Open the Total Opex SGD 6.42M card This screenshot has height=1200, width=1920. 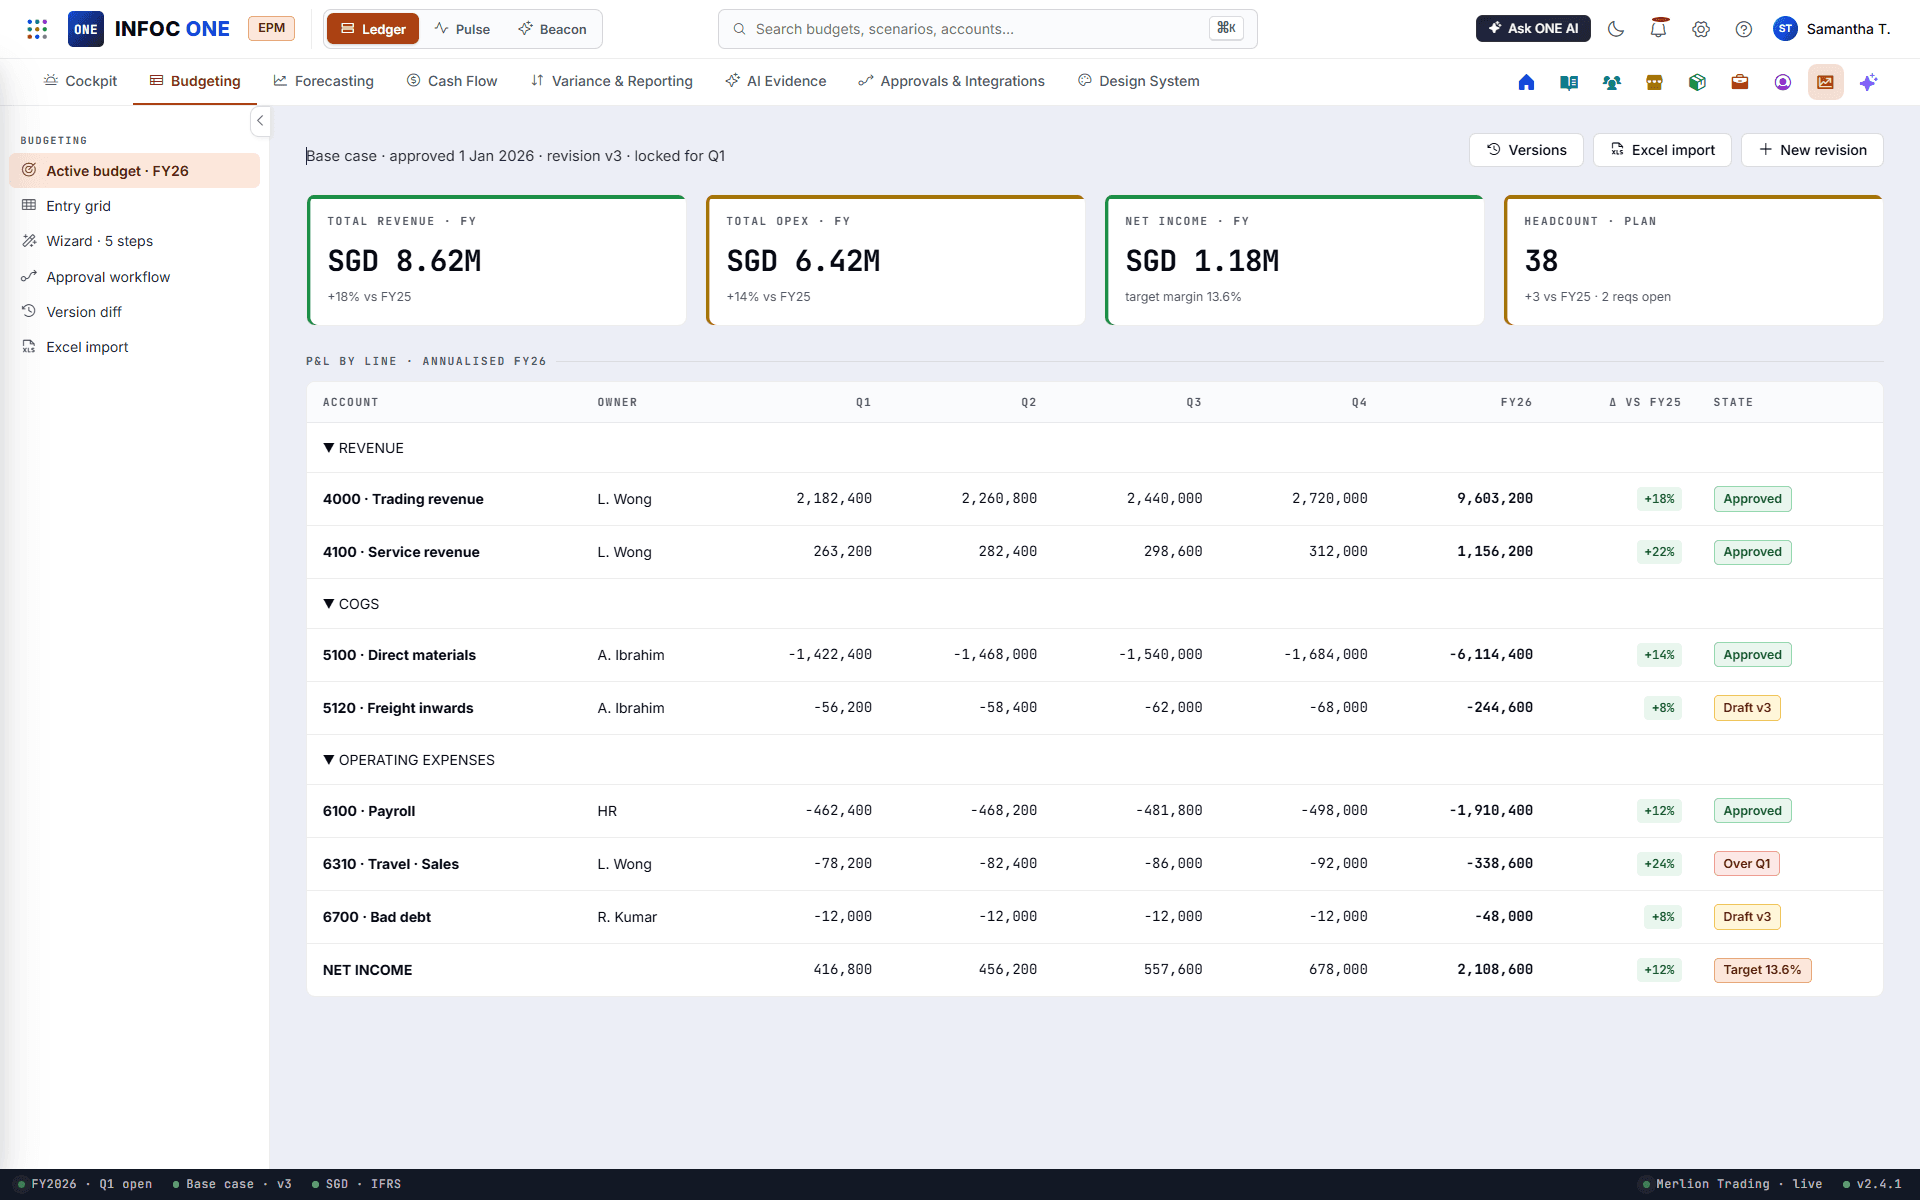pos(895,260)
